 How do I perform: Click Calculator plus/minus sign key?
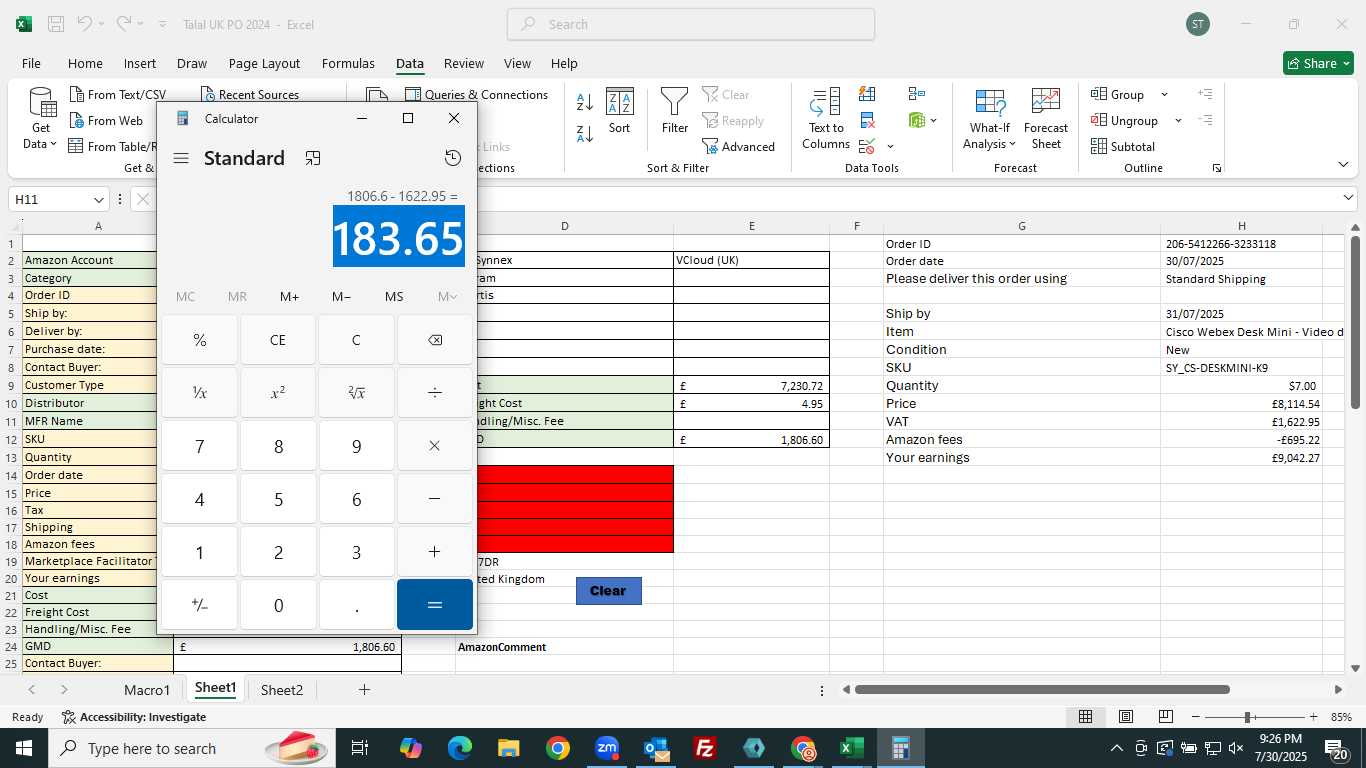tap(200, 605)
